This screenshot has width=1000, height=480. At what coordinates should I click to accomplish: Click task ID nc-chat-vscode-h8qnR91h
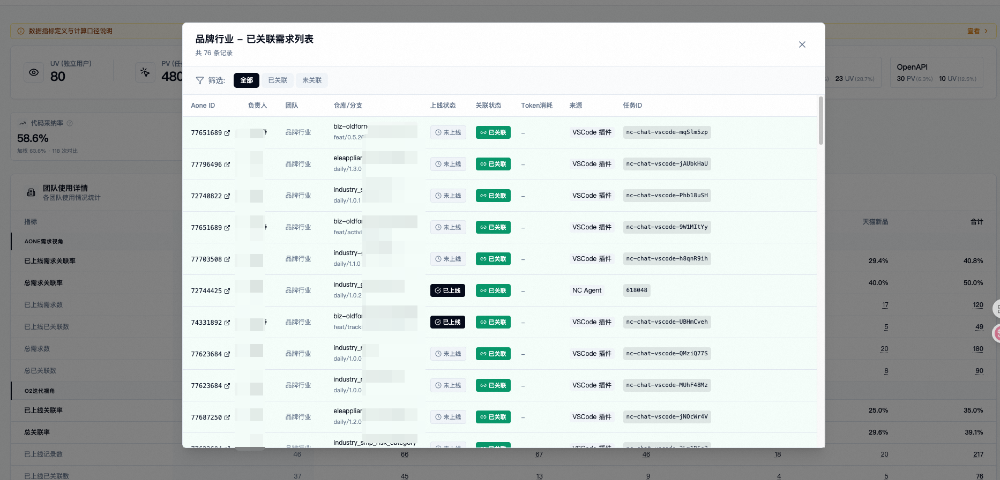(x=666, y=259)
